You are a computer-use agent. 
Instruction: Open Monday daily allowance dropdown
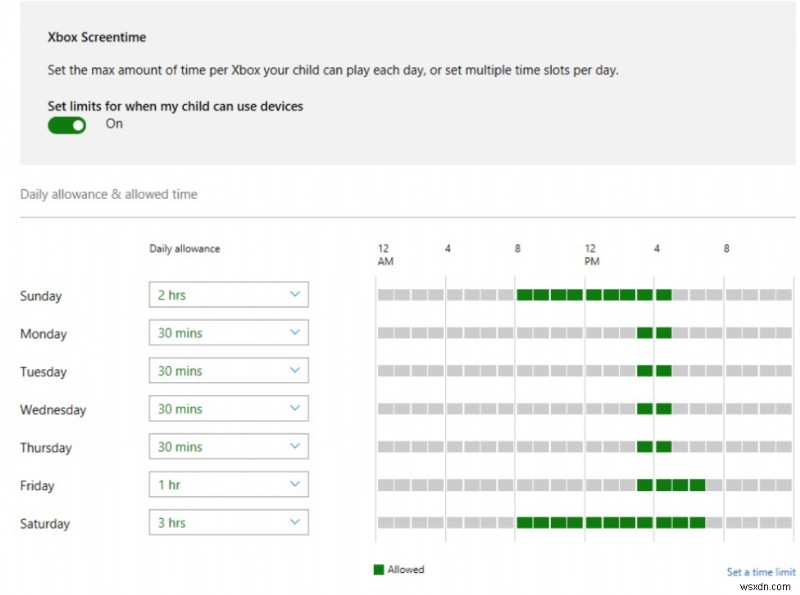228,333
